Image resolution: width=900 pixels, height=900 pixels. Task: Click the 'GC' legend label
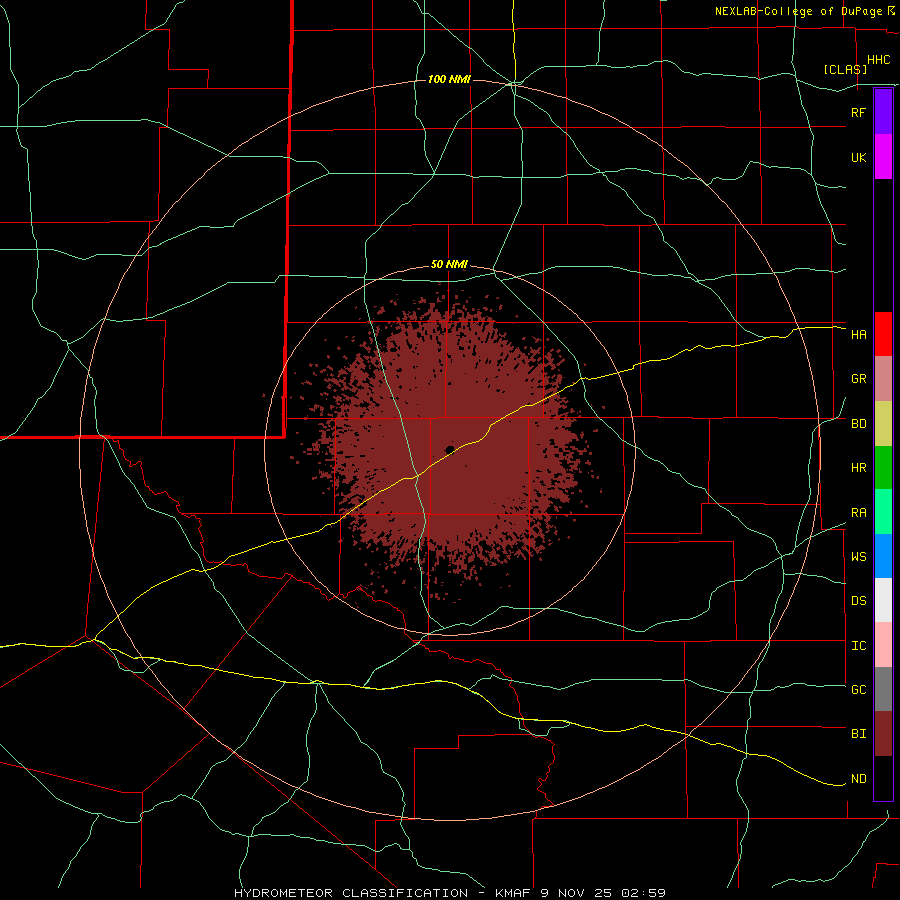coord(858,690)
